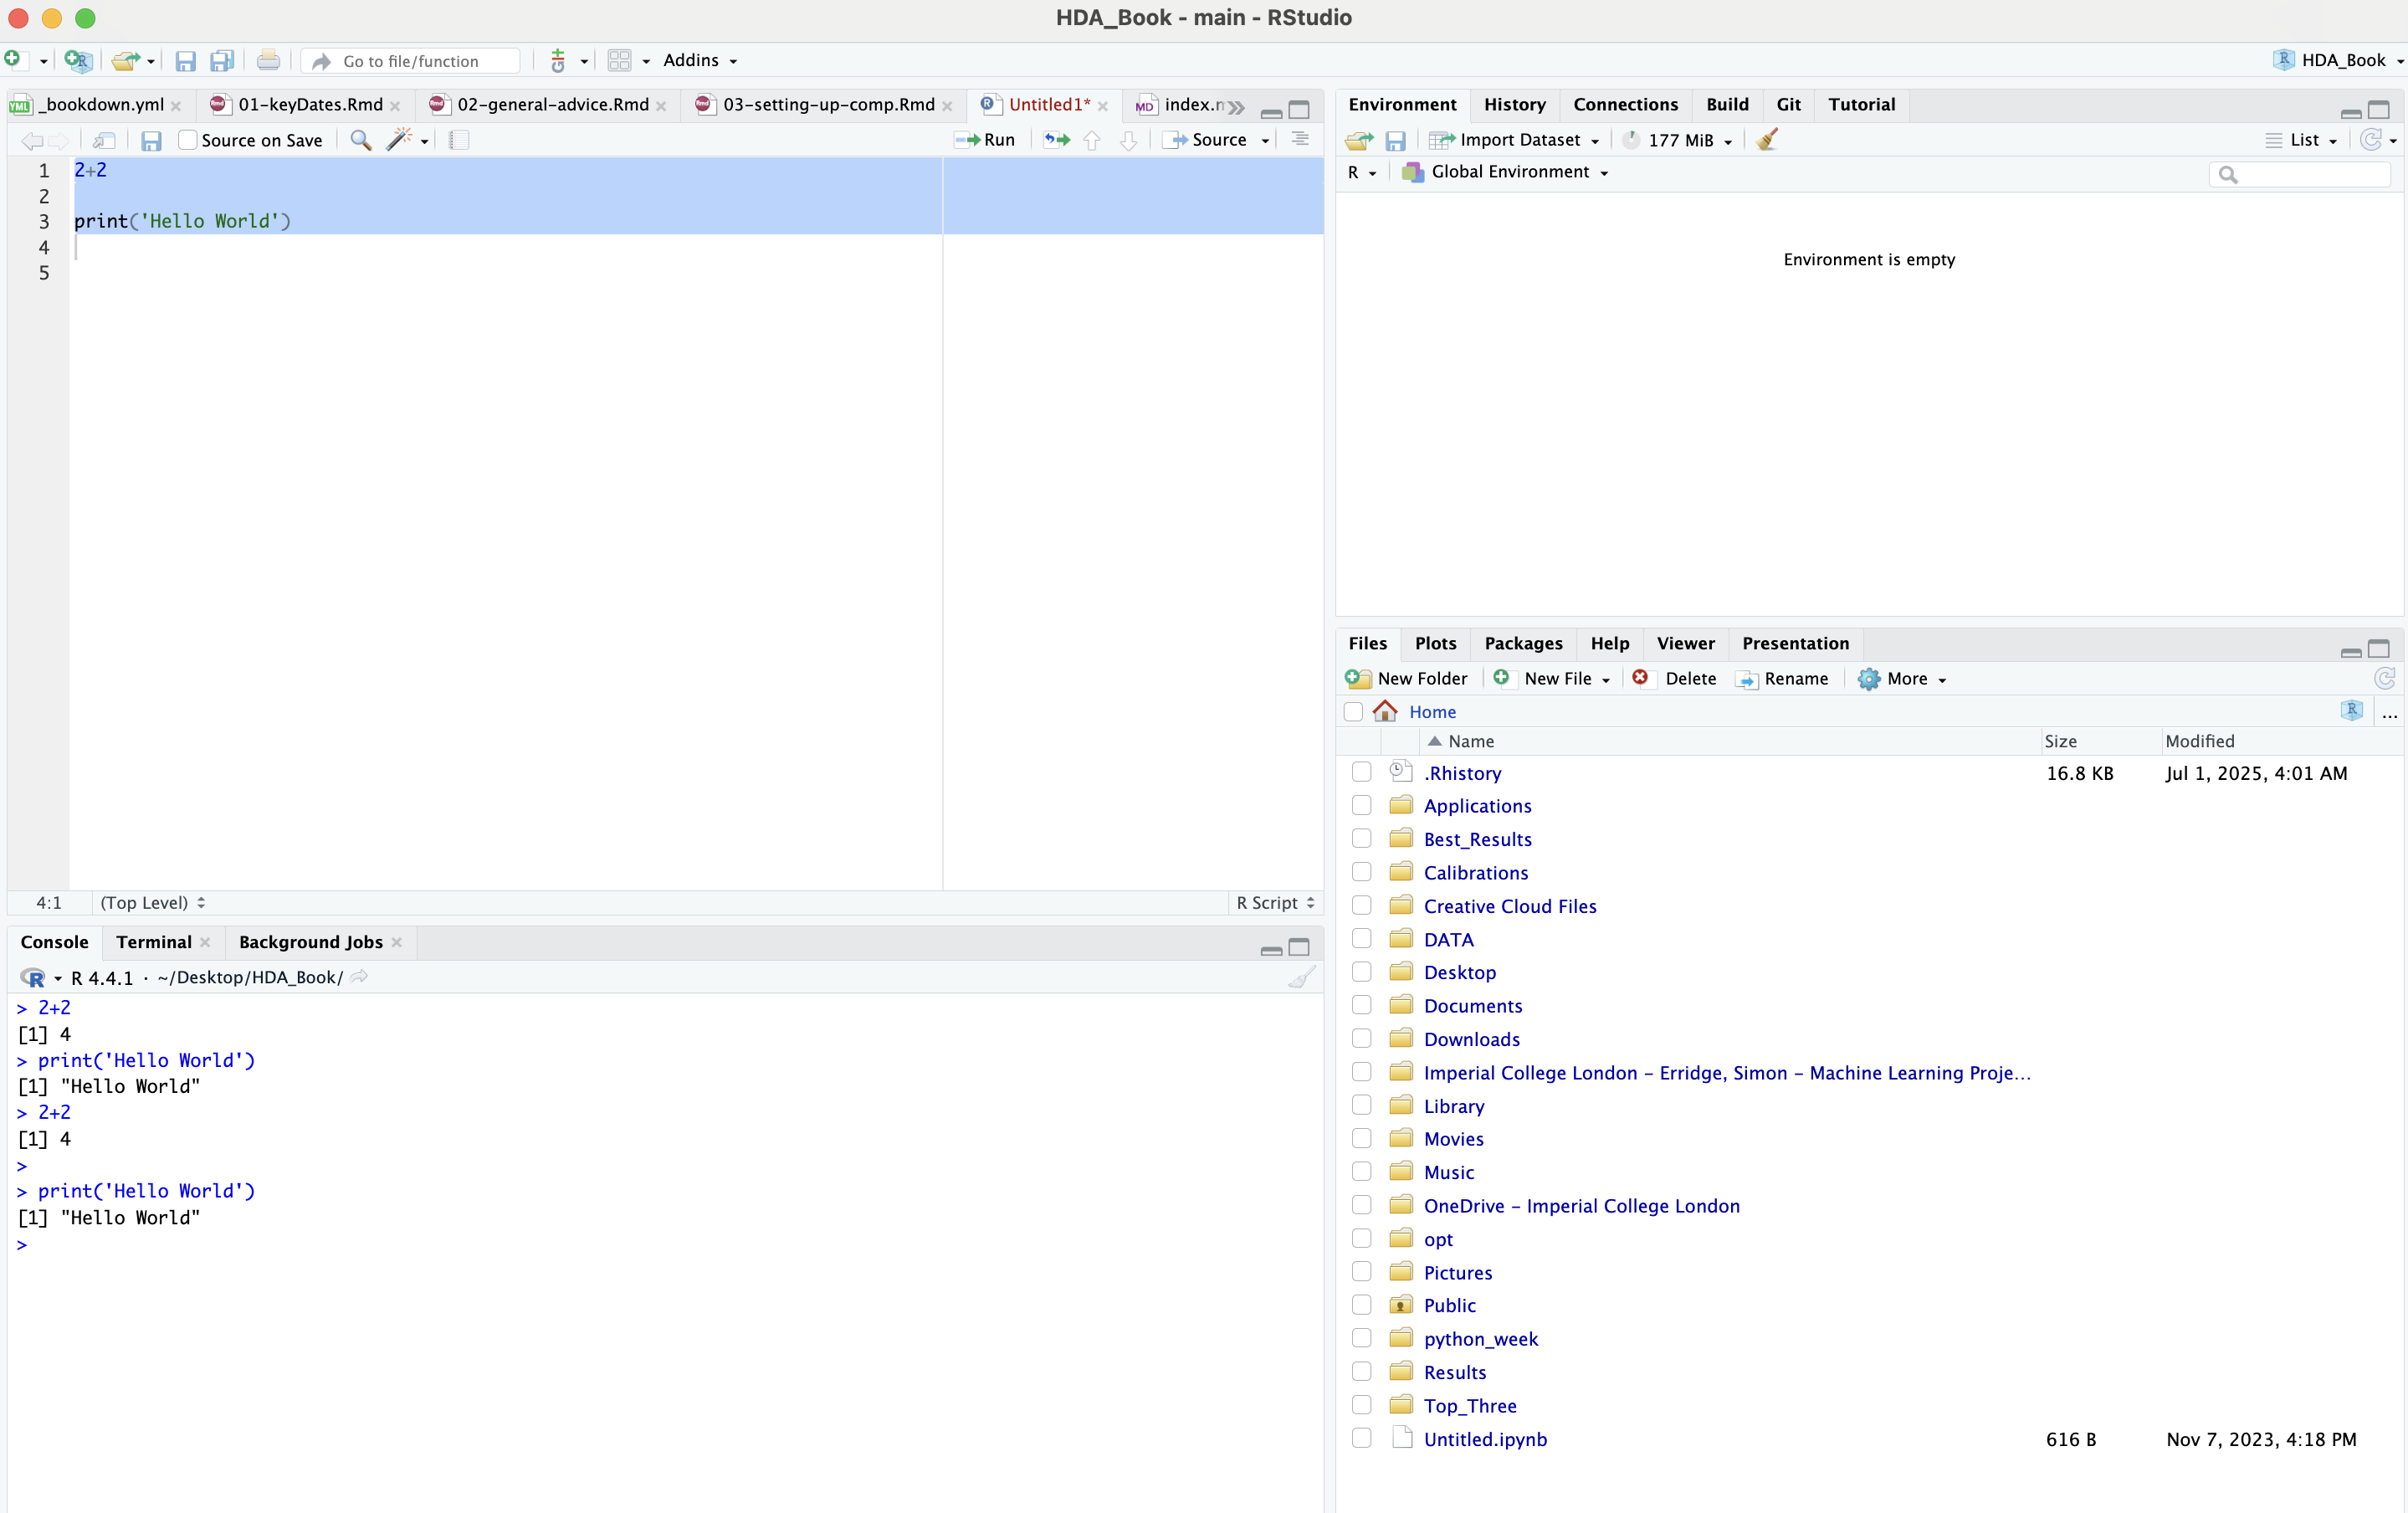
Task: Switch to the Packages tab
Action: (1523, 643)
